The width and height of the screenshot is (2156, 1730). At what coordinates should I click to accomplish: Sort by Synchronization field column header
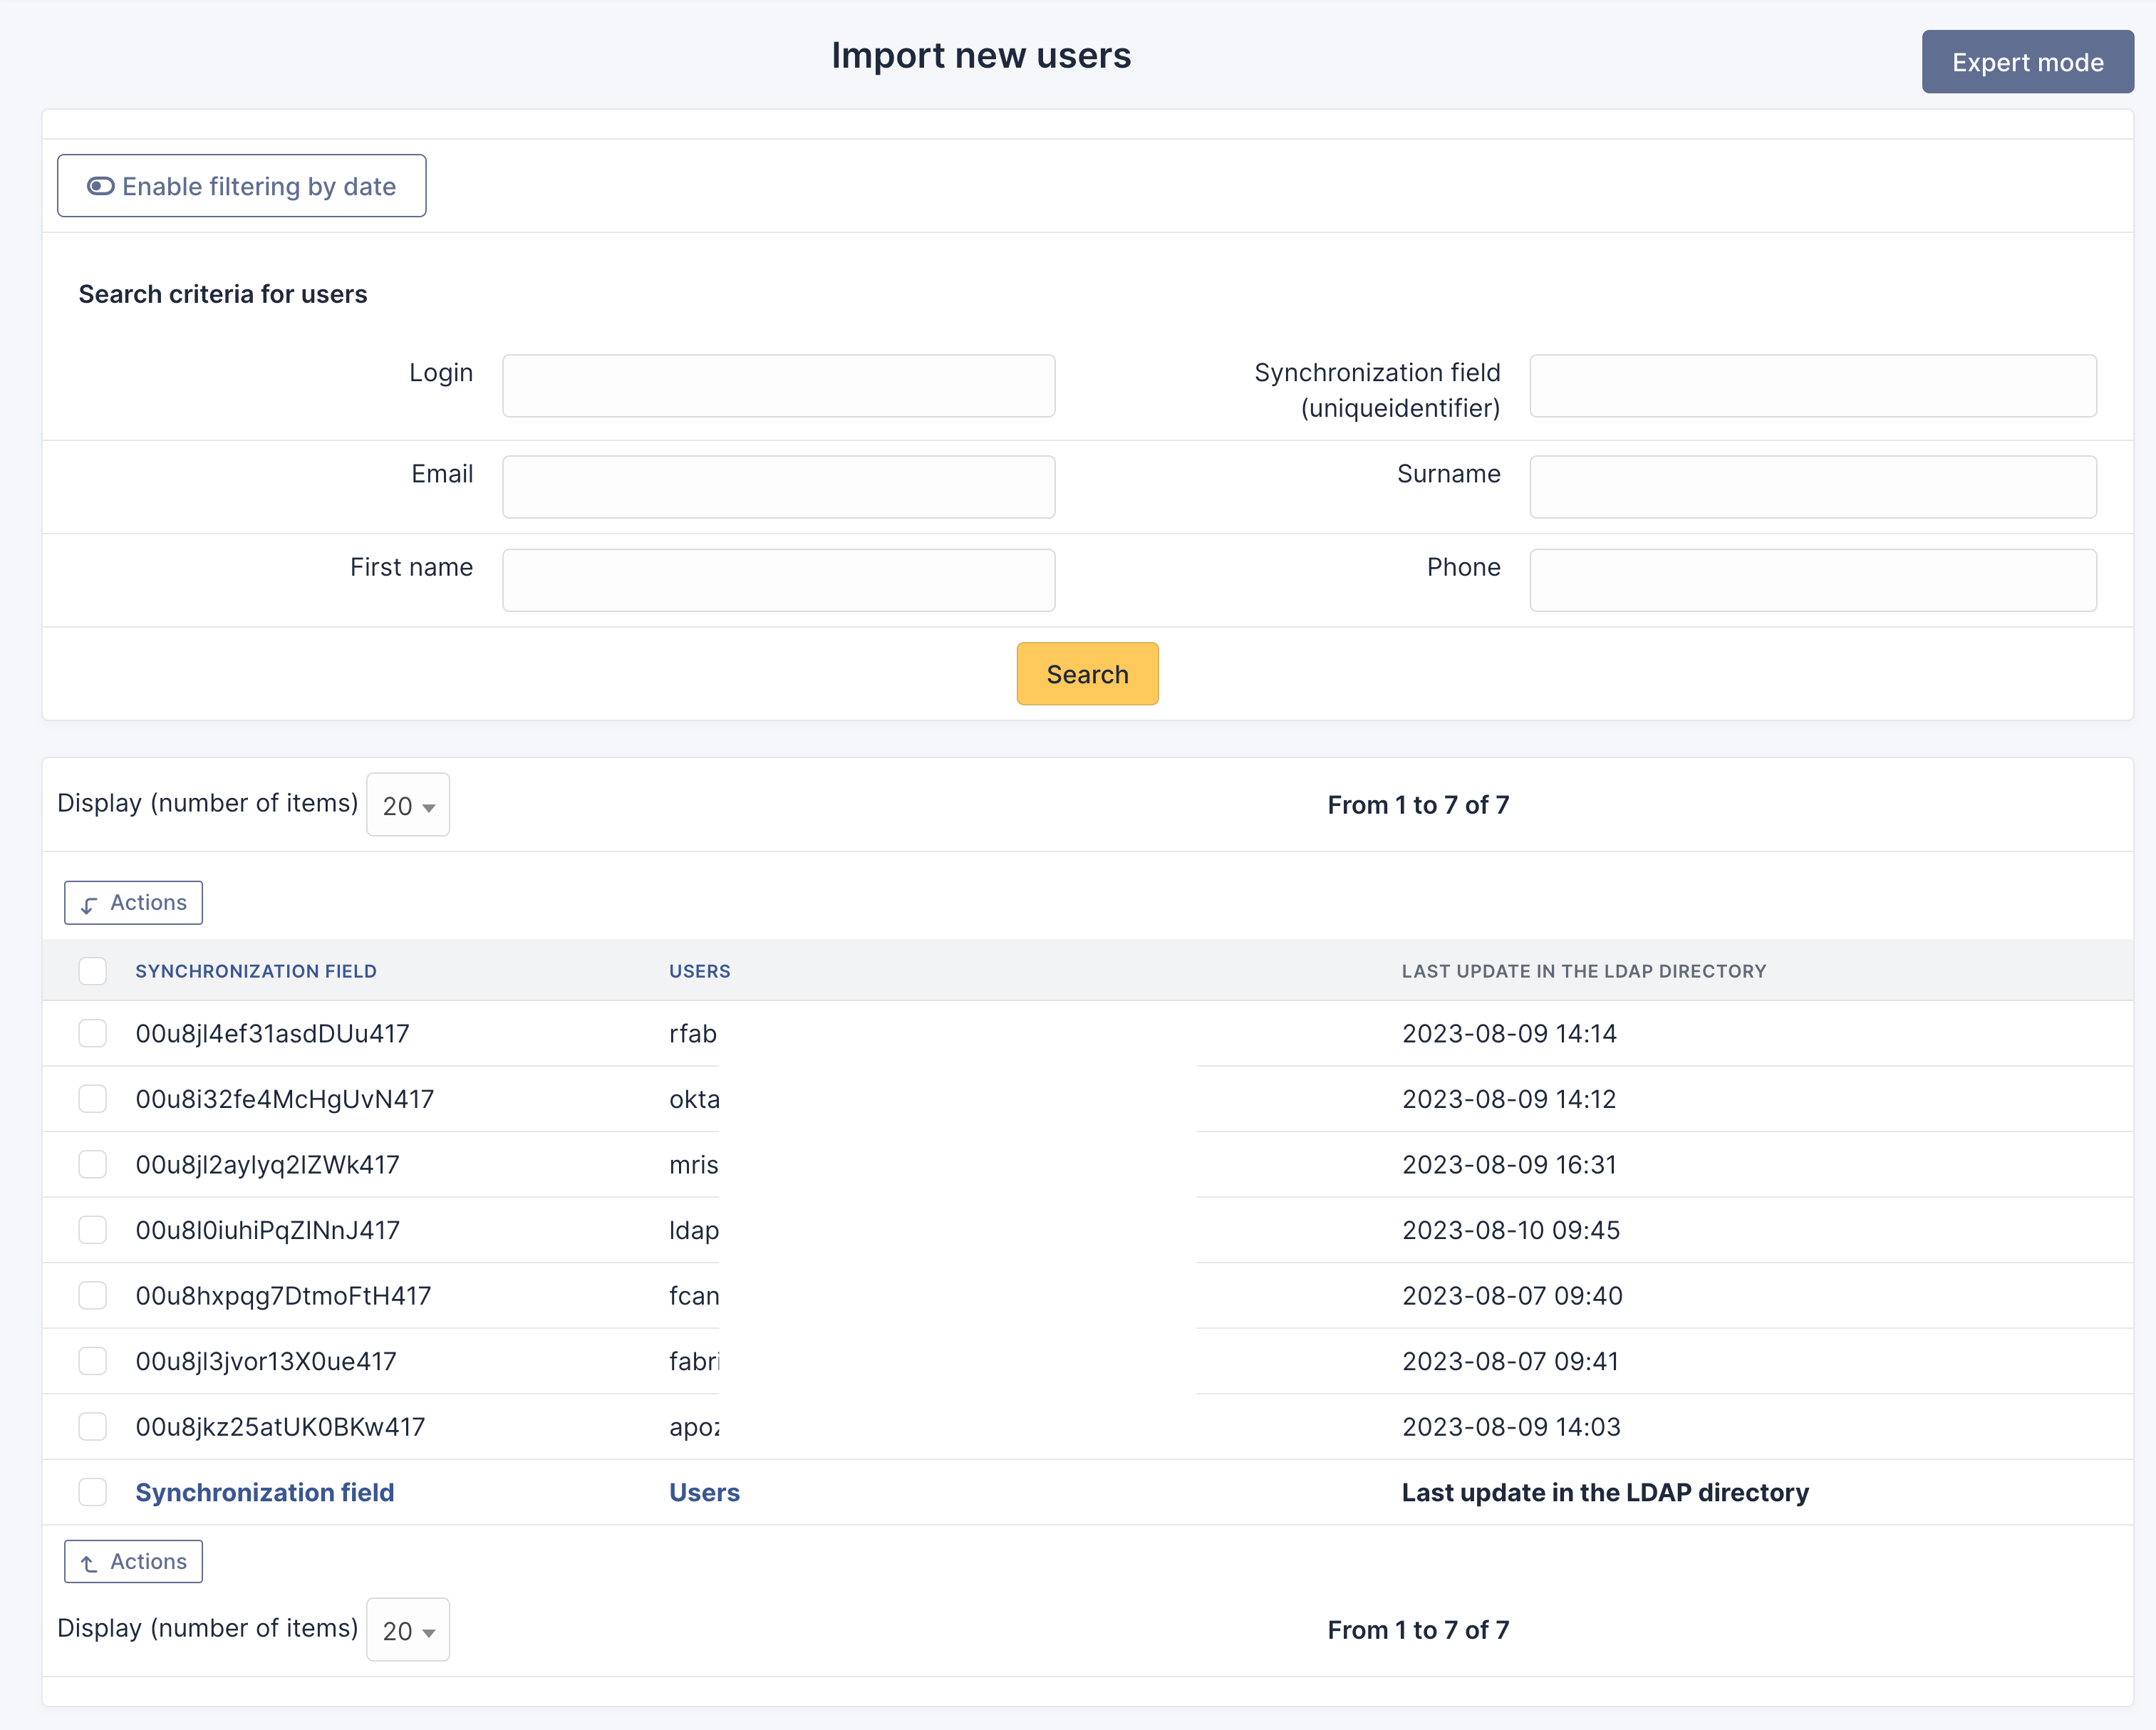256,971
